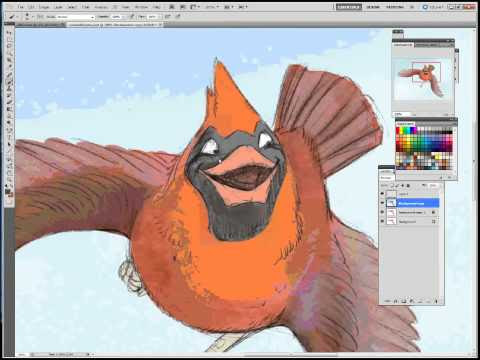Viewport: 480px width, 360px height.
Task: Select the top layer in Layers panel
Action: (x=412, y=194)
